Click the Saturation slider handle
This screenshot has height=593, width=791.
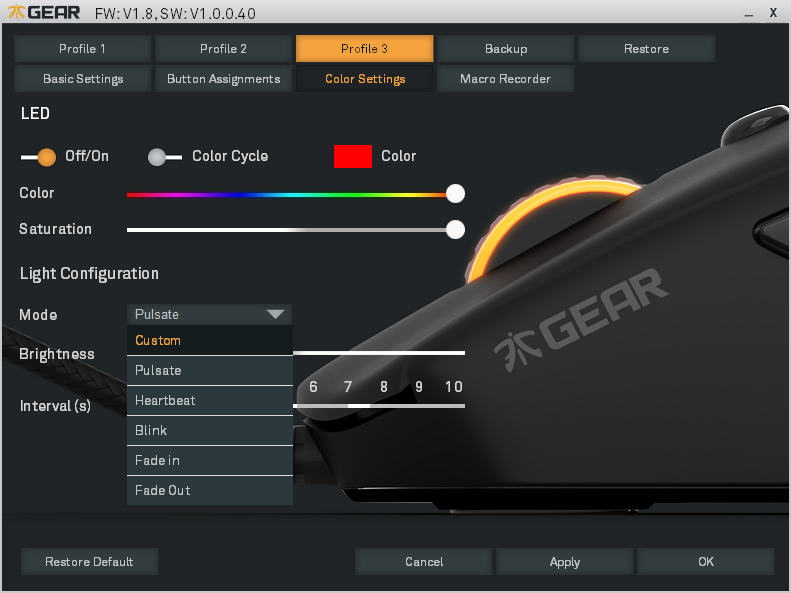tap(455, 229)
